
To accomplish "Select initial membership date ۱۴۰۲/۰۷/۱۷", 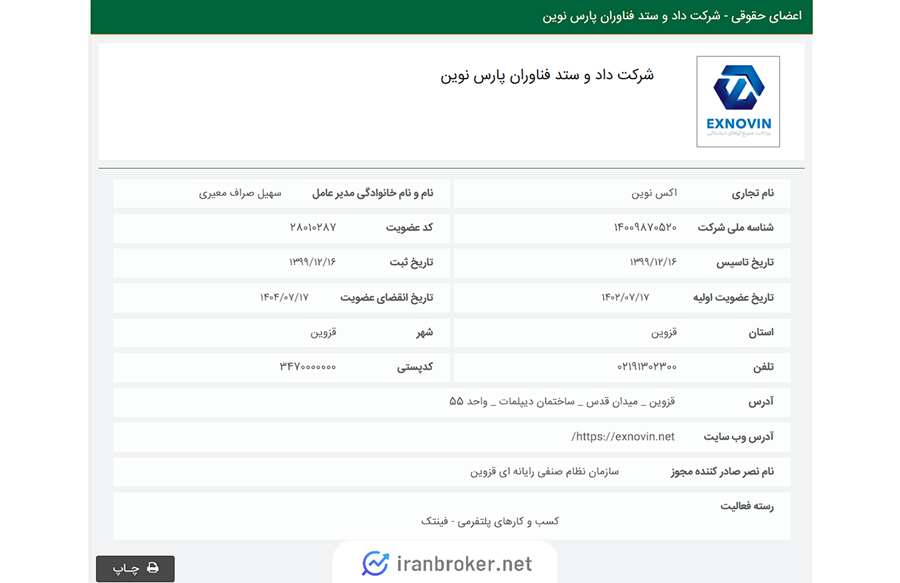I will point(625,297).
